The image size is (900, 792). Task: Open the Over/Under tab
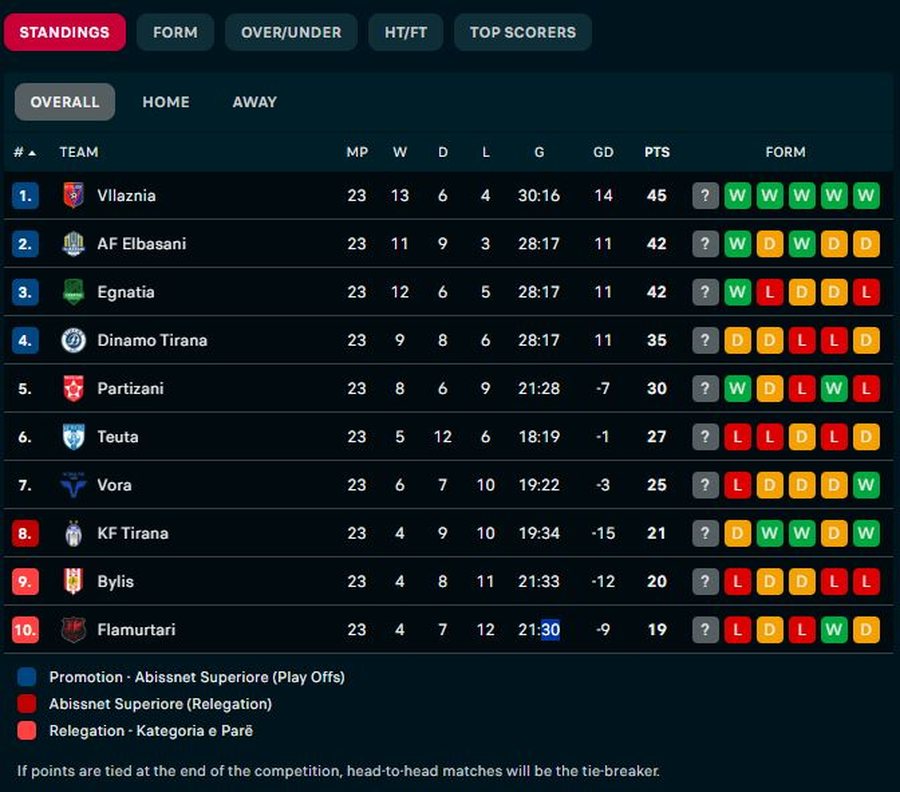coord(291,32)
